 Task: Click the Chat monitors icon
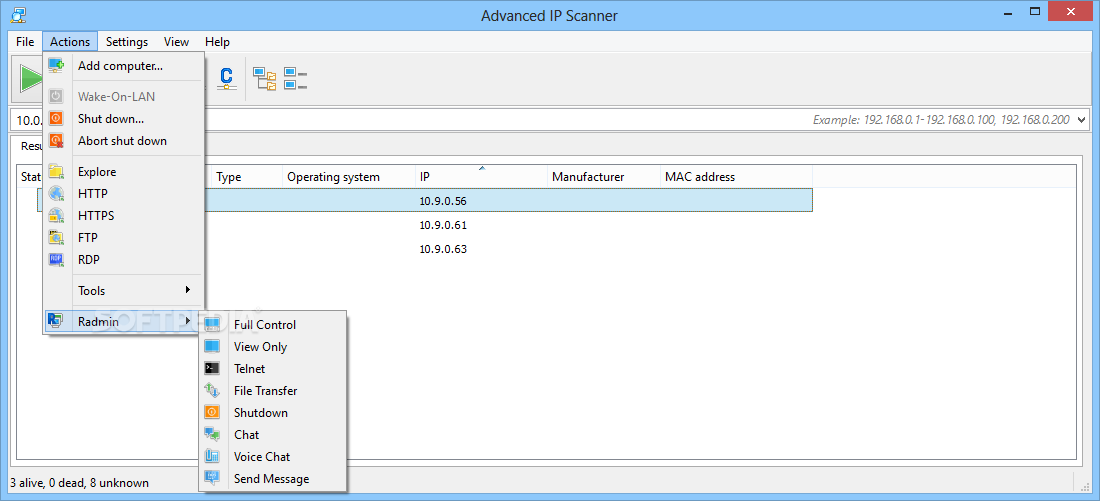[x=212, y=434]
